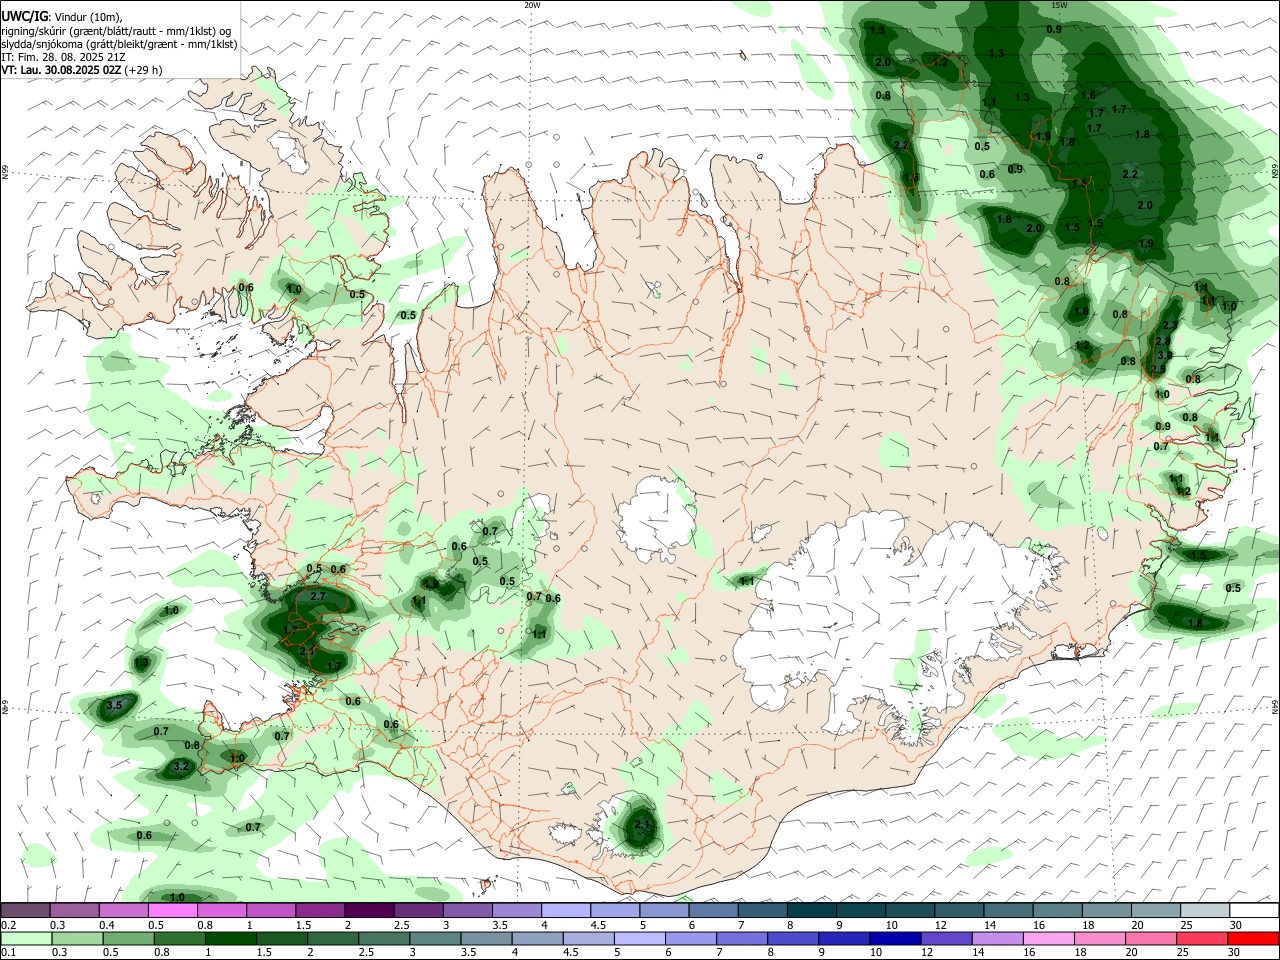Screen dimensions: 1280x960
Task: Select the darkest green lower legend swatch between 1 and 1.5
Action: click(230, 939)
